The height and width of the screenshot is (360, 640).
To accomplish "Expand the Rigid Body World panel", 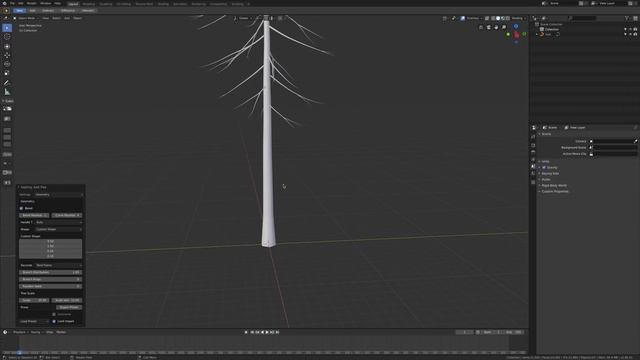I will [x=553, y=185].
